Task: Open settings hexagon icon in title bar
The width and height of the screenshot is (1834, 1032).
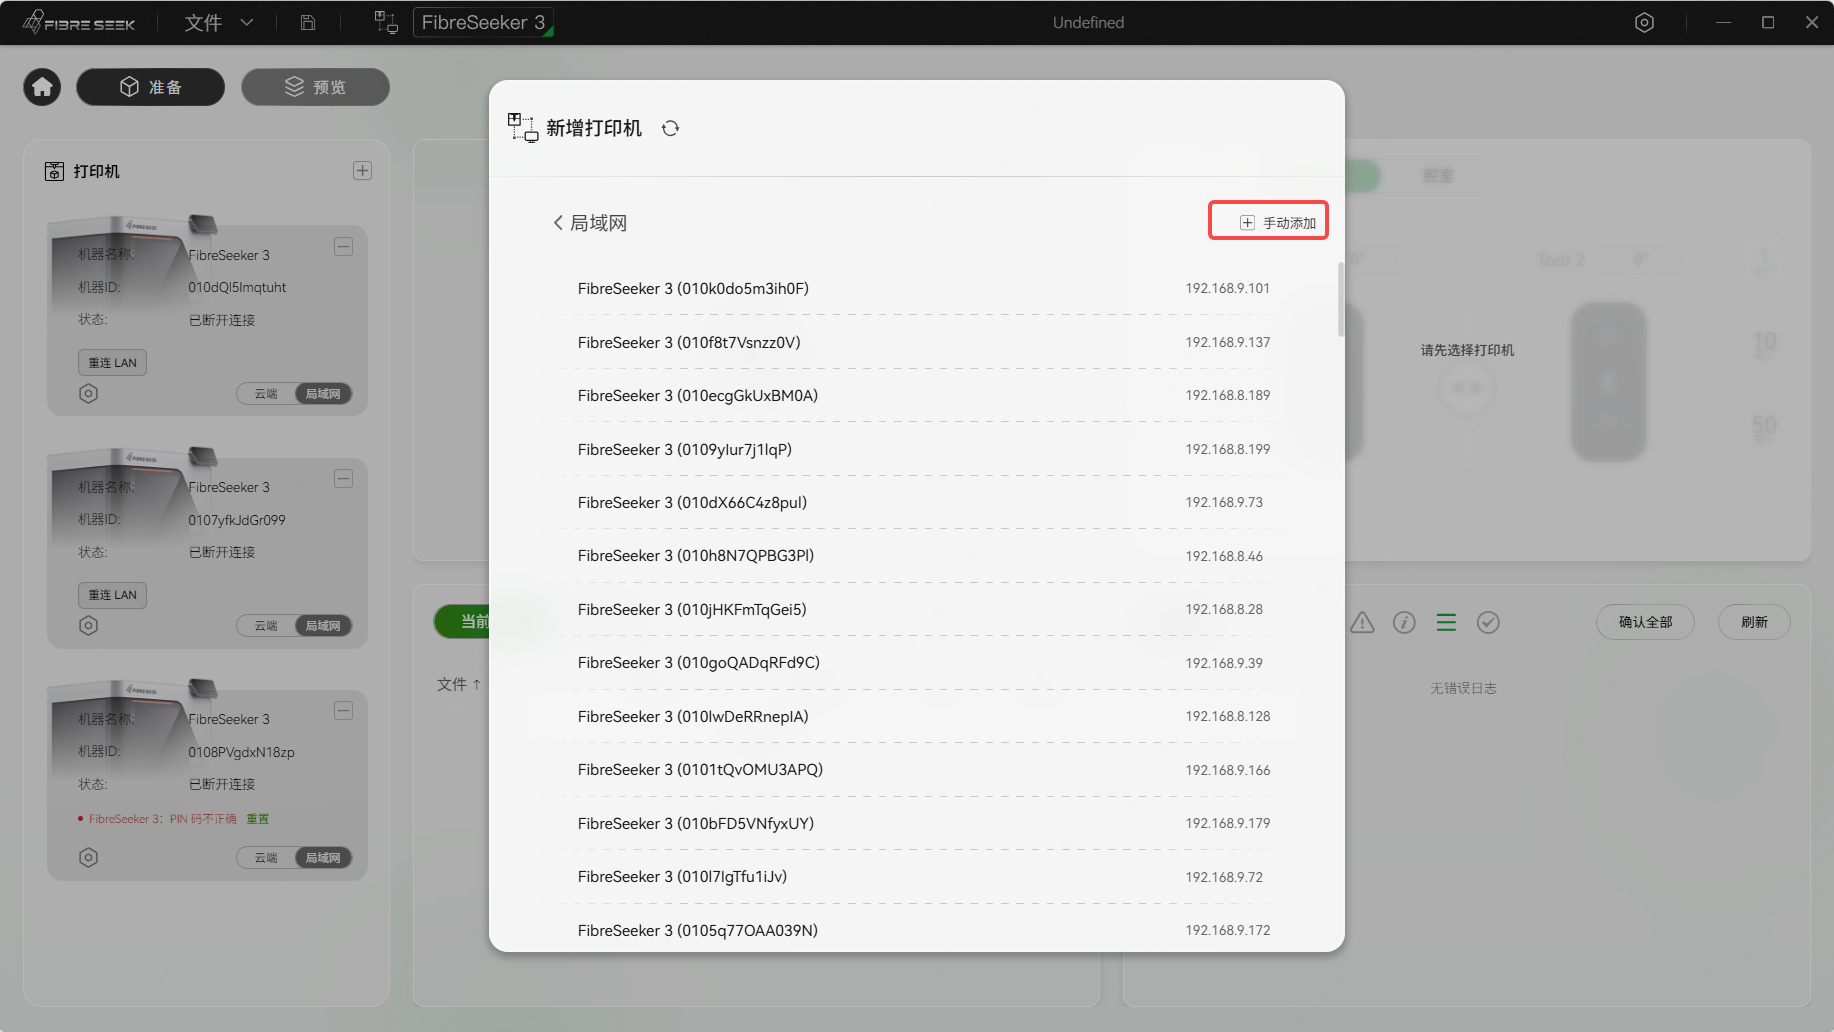Action: 1644,22
